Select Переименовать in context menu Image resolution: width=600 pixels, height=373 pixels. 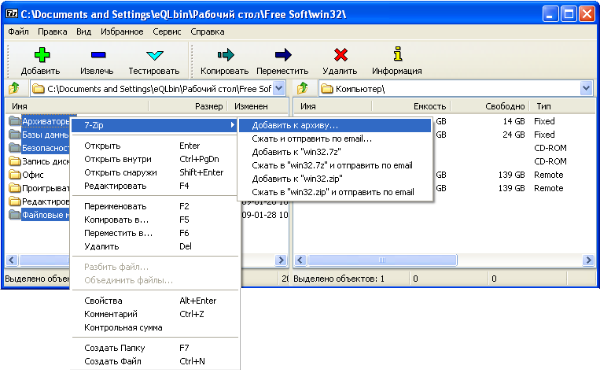click(x=155, y=206)
